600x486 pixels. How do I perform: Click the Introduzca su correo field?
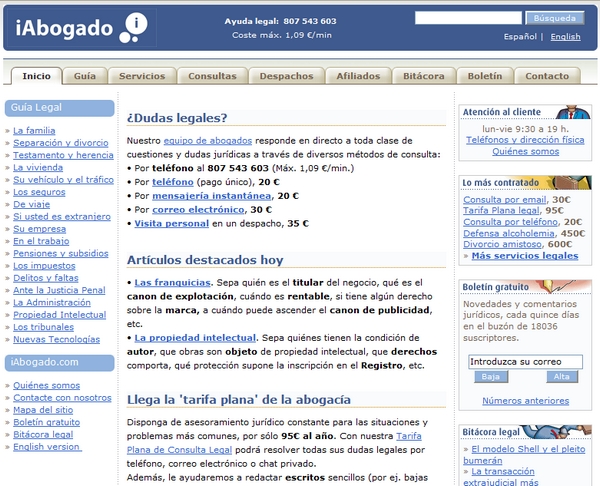tap(525, 362)
